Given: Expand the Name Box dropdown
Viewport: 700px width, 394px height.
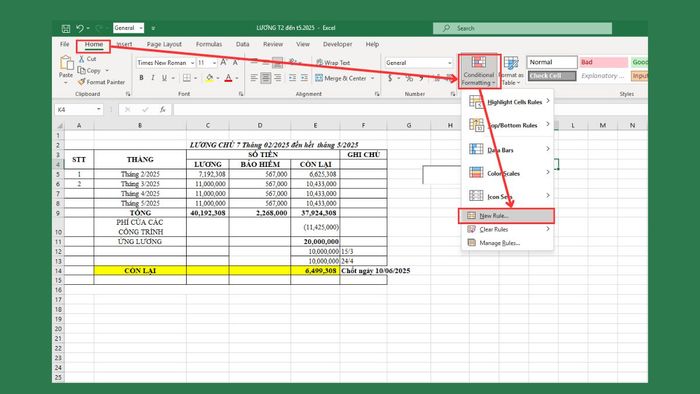Looking at the screenshot, I should pyautogui.click(x=99, y=109).
